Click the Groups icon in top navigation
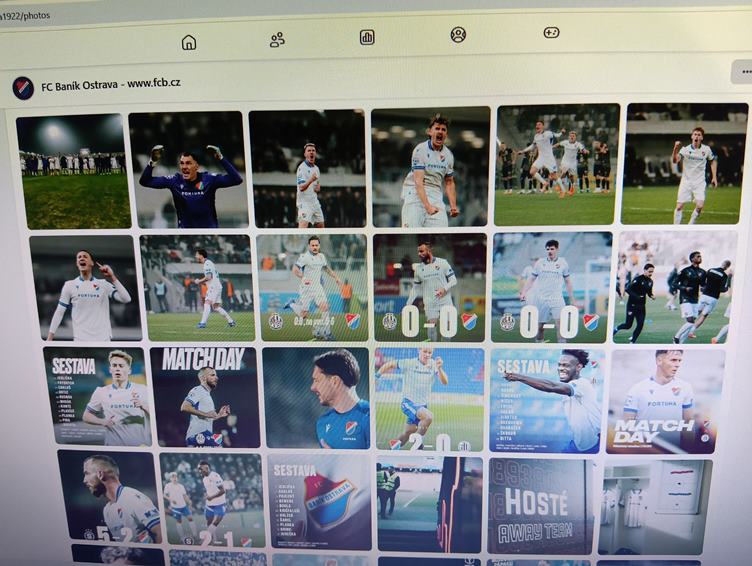Image resolution: width=752 pixels, height=566 pixels. (458, 35)
